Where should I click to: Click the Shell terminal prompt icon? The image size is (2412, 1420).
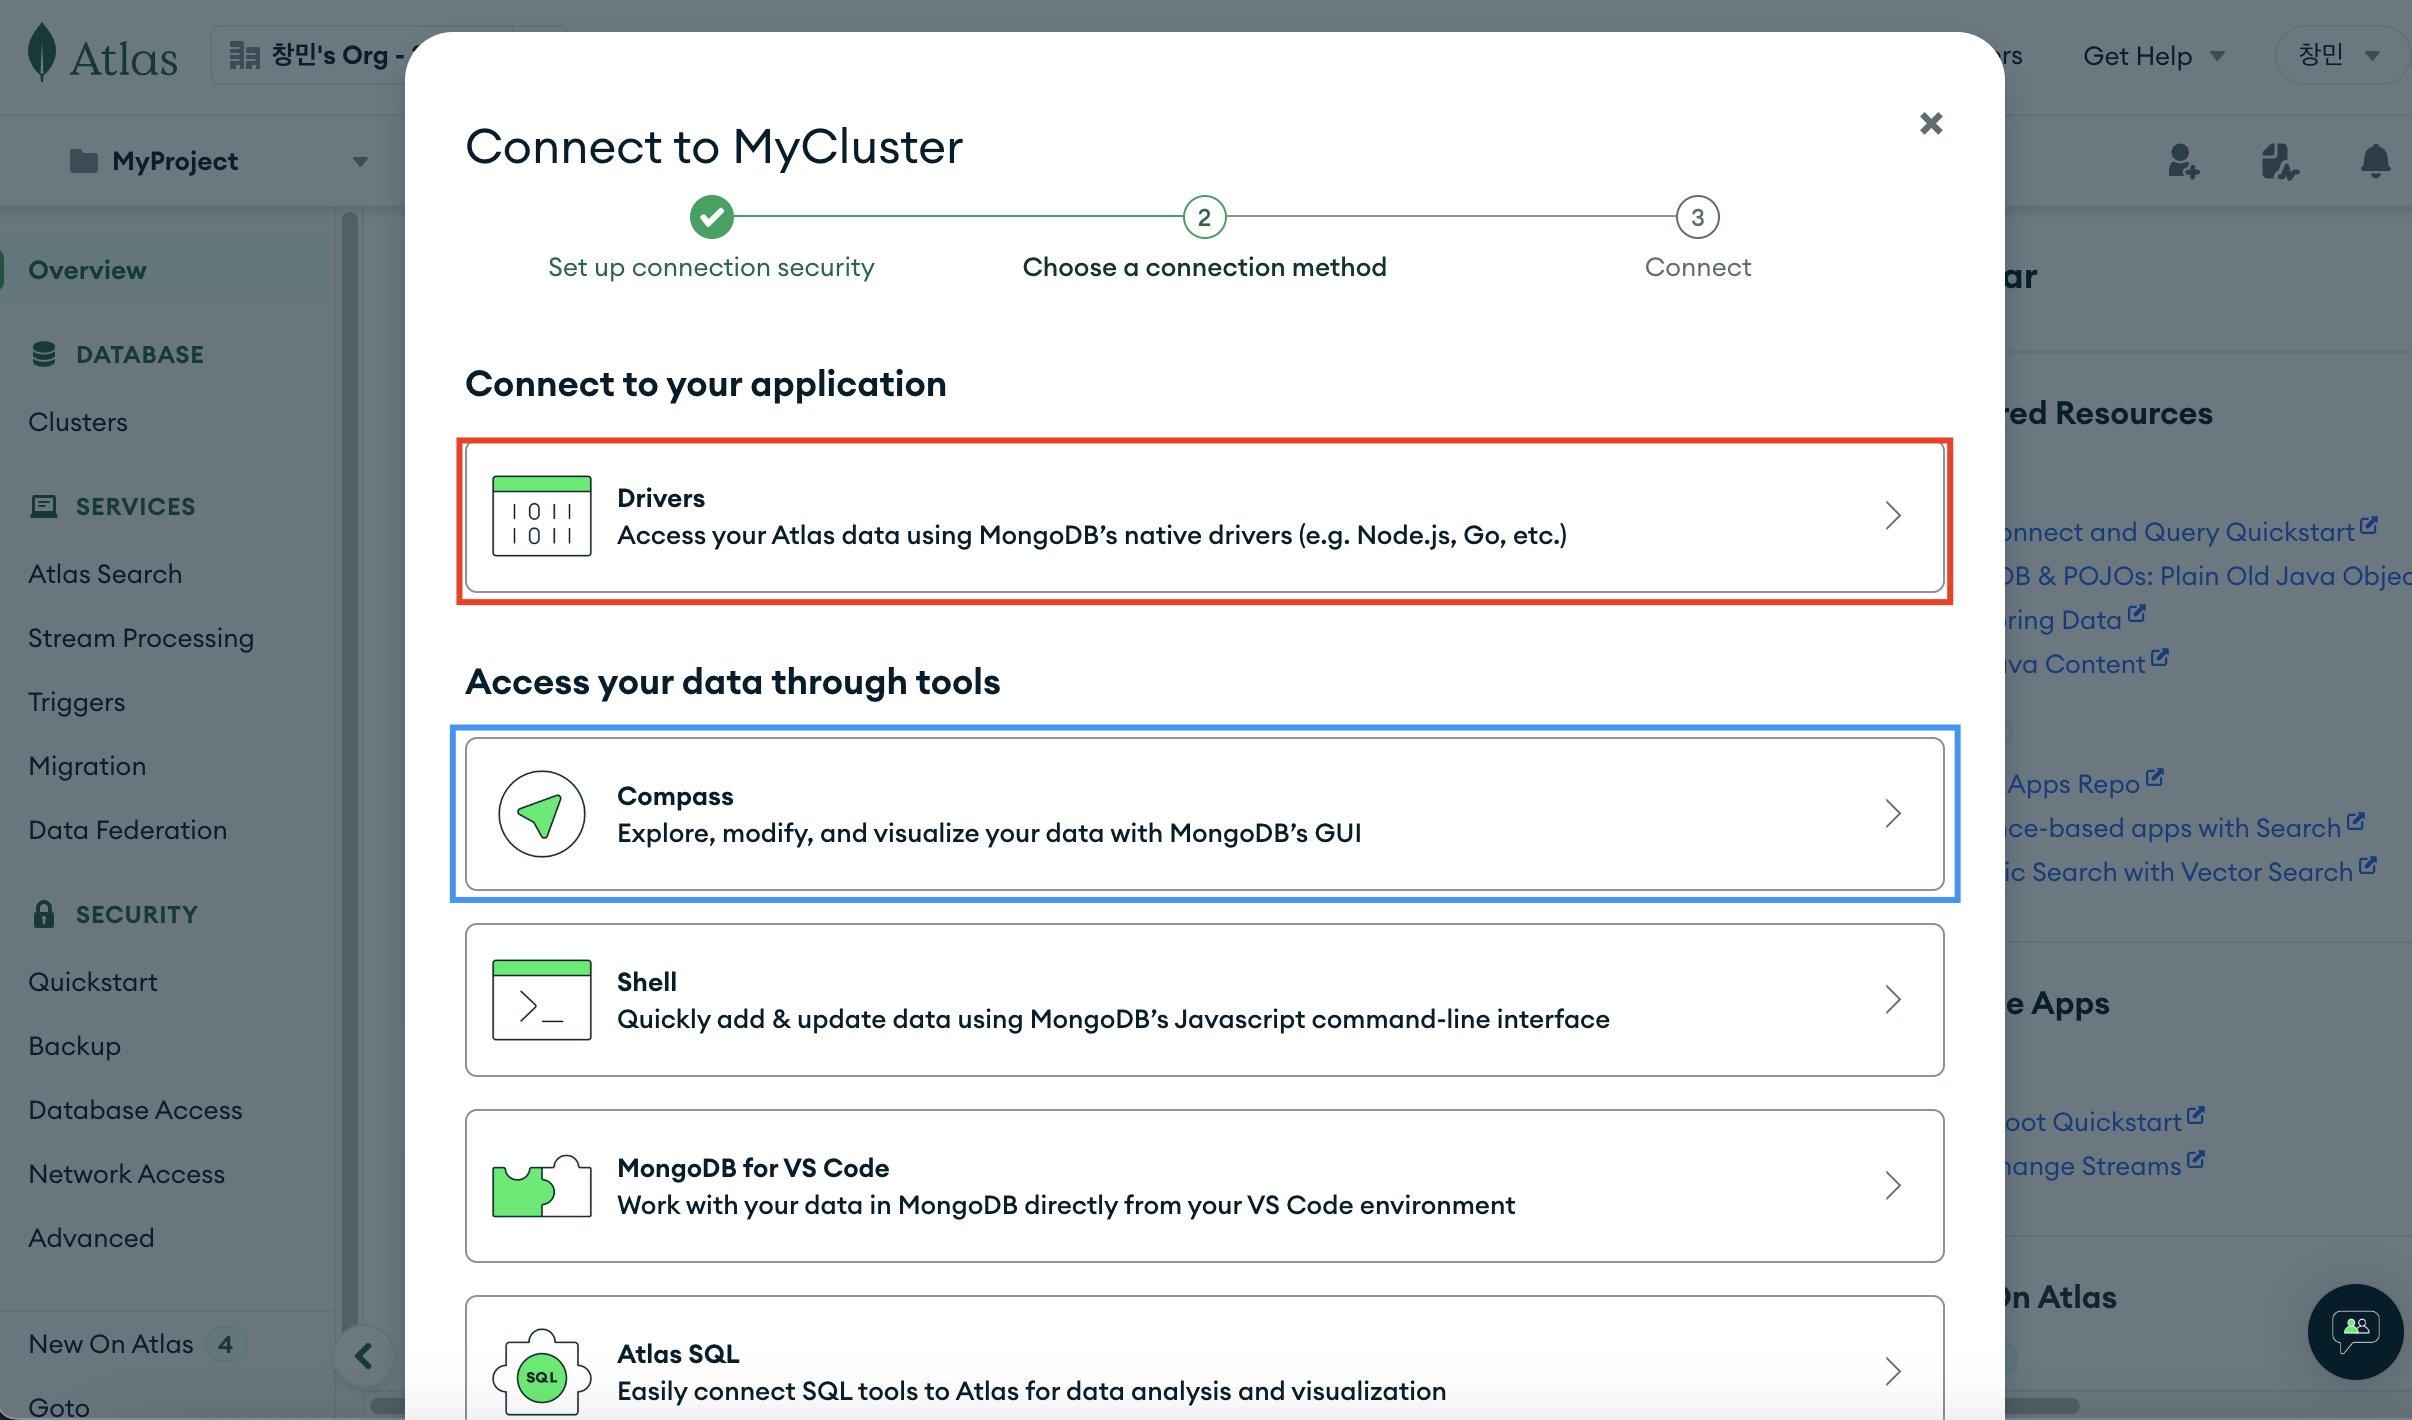(x=541, y=1000)
